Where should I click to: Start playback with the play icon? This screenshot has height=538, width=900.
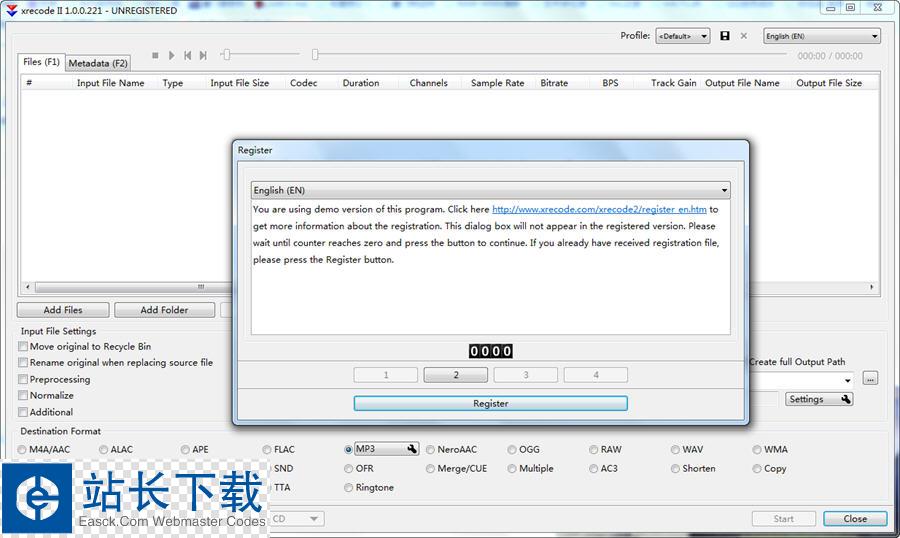point(171,55)
